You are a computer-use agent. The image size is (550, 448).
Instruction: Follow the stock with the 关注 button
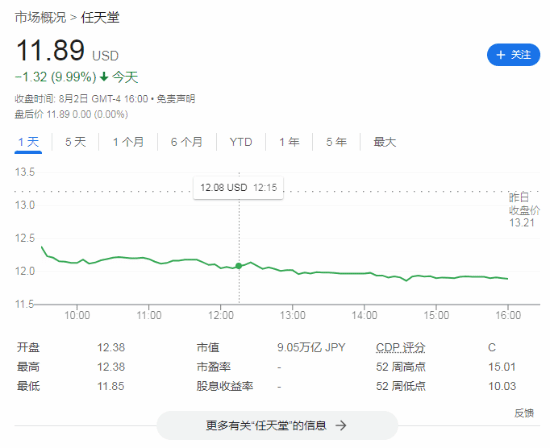[513, 55]
